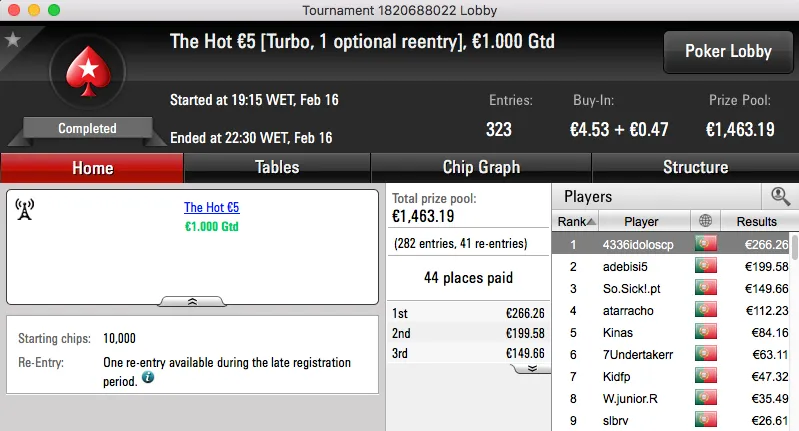Open The Hot €5 link
Image resolution: width=799 pixels, height=431 pixels.
(211, 208)
